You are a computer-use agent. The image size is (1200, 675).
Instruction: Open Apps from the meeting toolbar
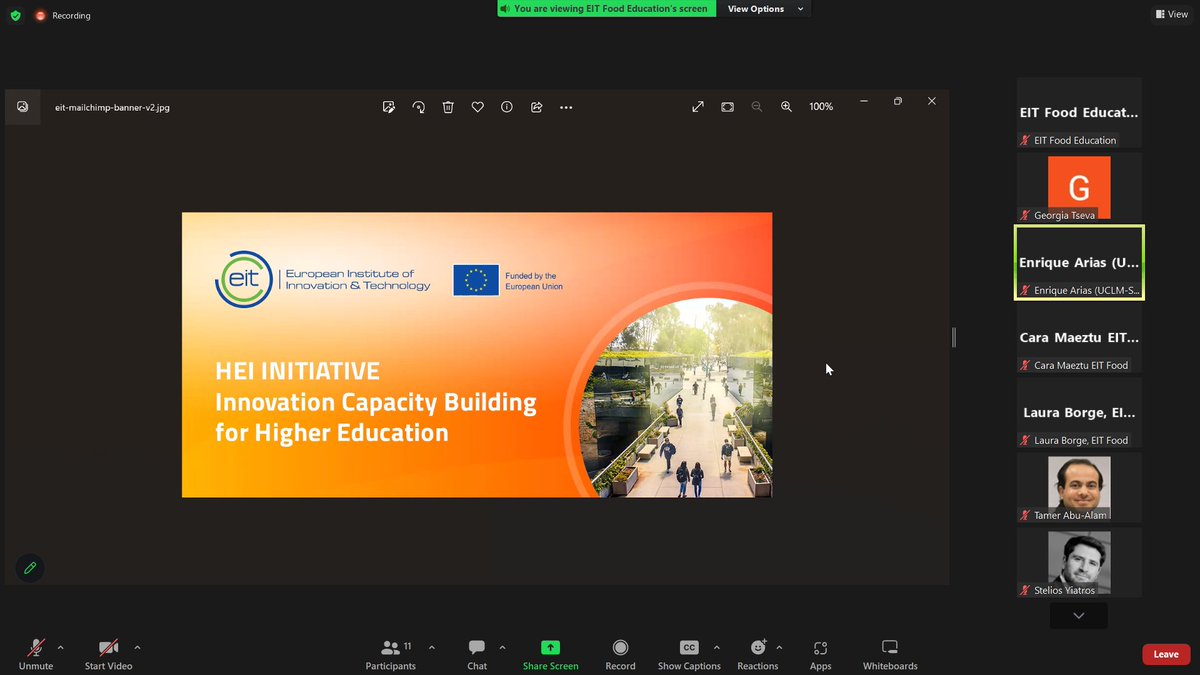(x=821, y=654)
